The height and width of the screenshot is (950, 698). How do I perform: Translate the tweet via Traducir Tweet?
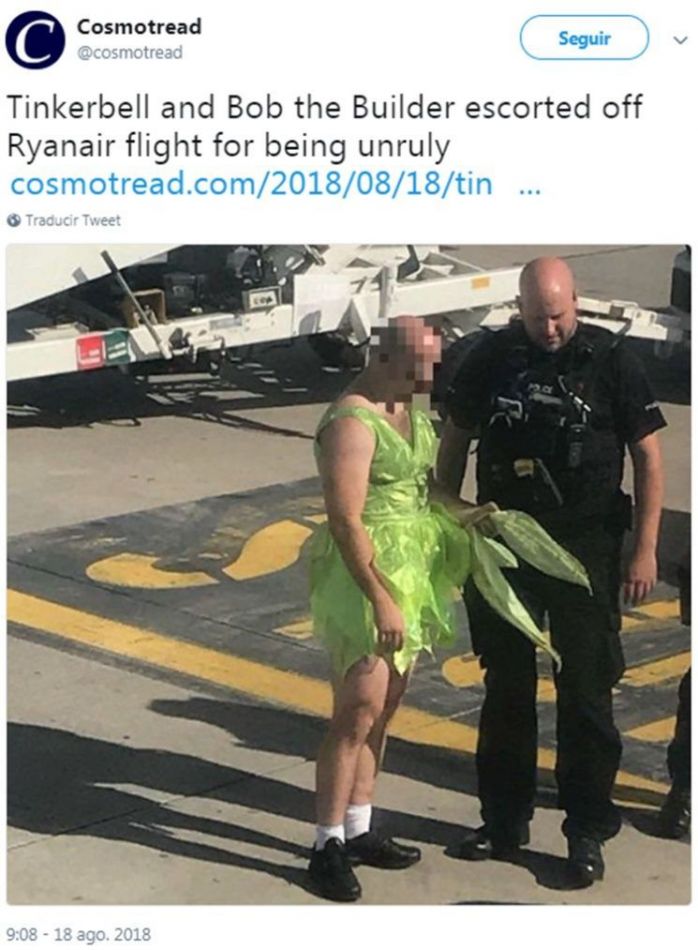(x=73, y=220)
